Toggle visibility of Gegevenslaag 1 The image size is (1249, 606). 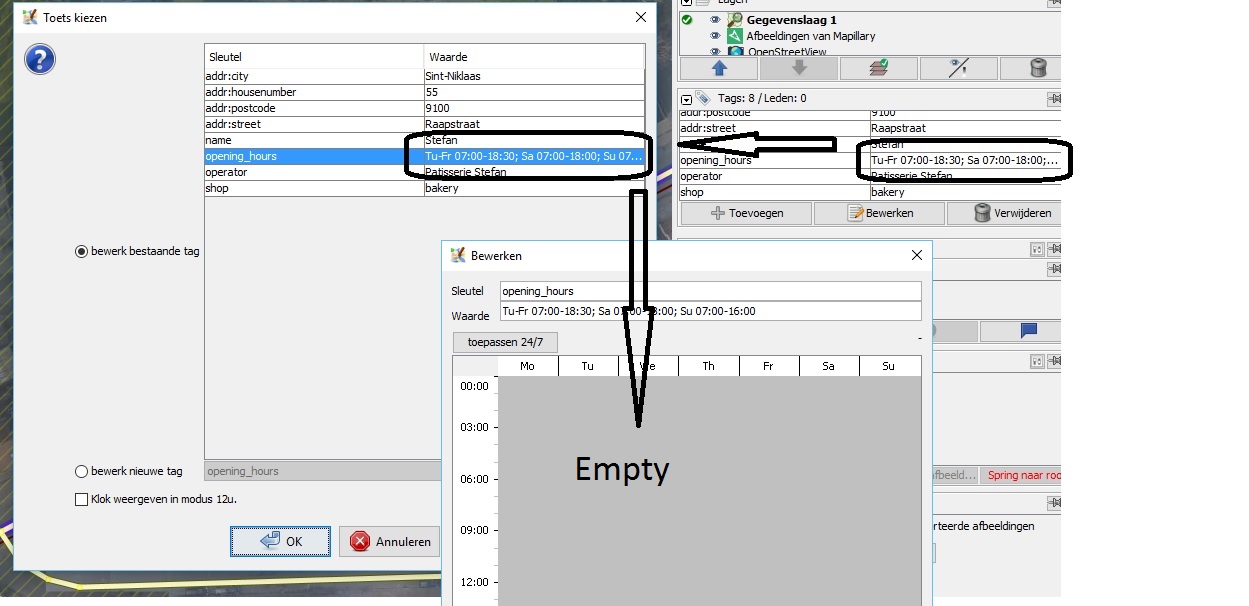(x=715, y=20)
